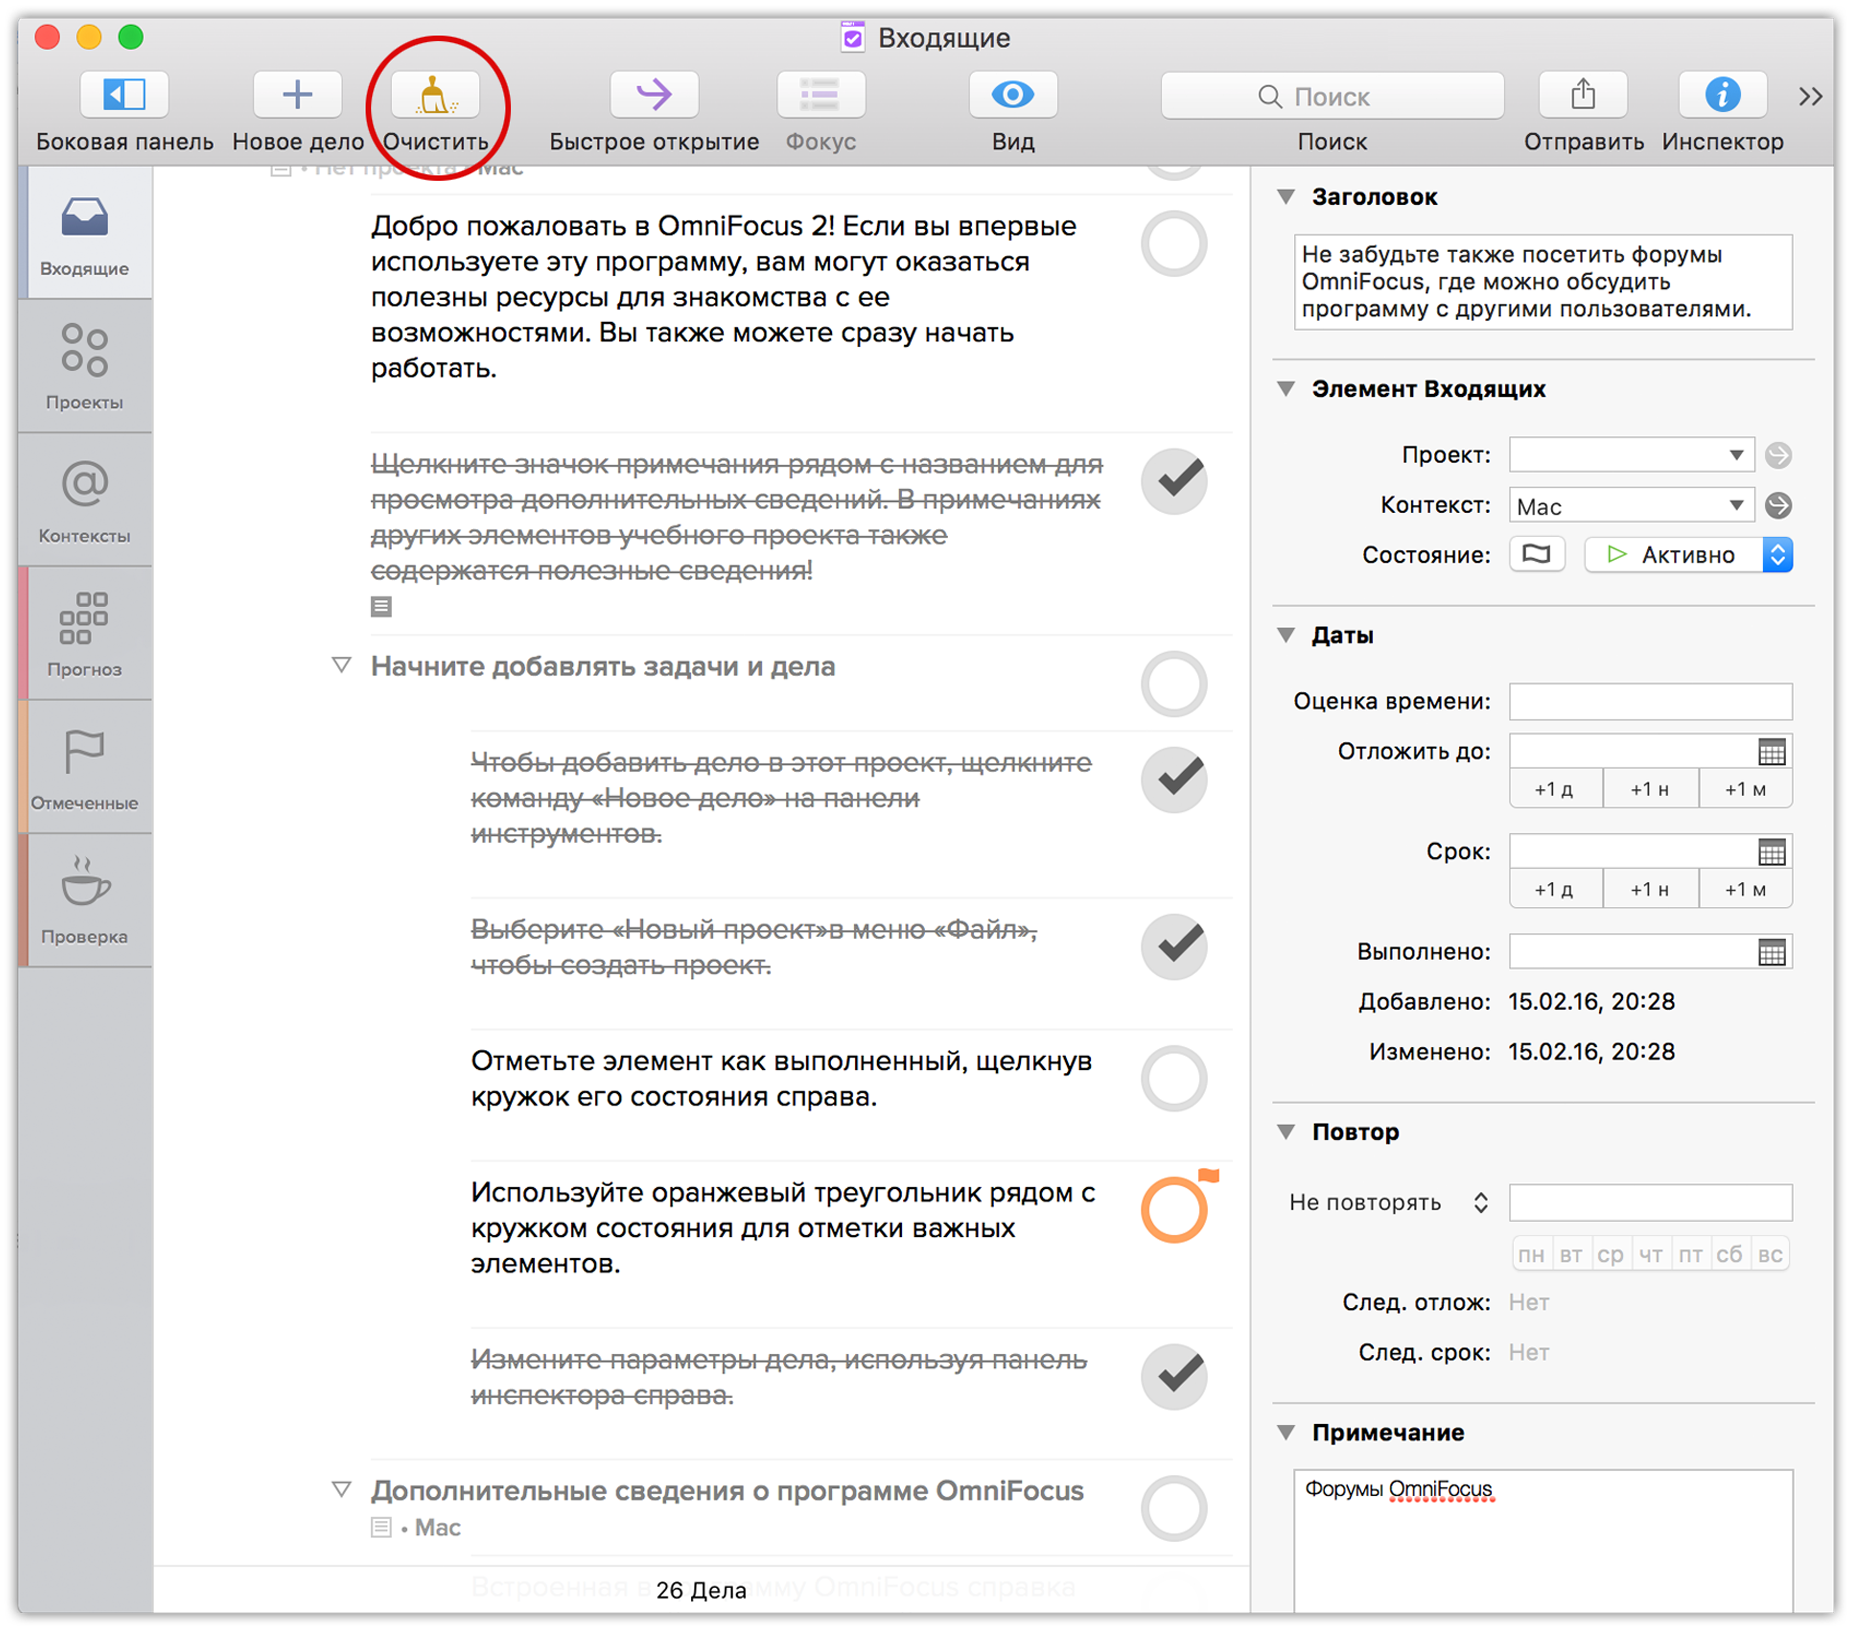Open the Вид eye menu

tap(1012, 95)
